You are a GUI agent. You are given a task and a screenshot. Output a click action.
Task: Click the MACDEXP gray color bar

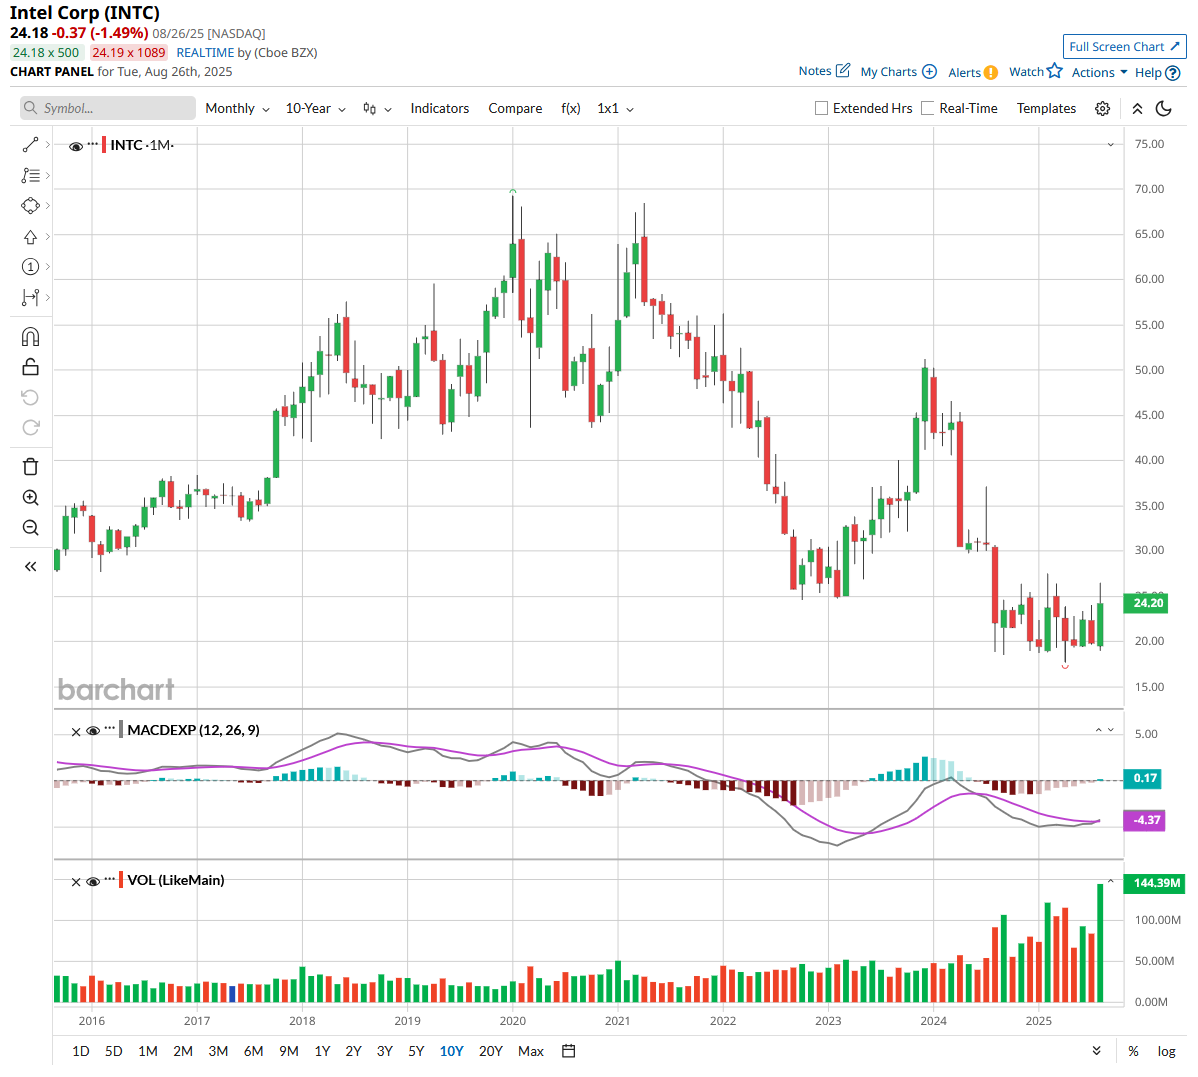pos(121,729)
